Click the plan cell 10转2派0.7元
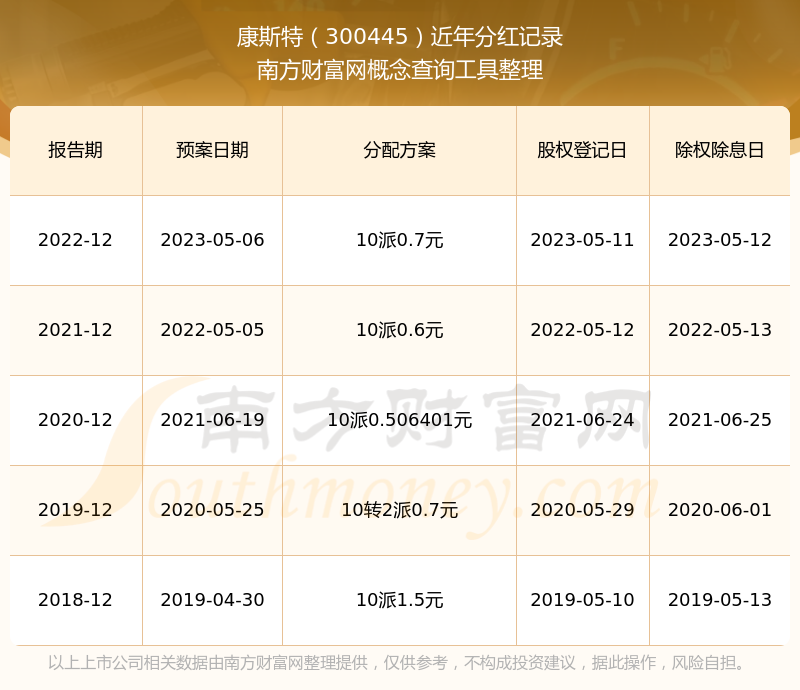 click(x=399, y=510)
